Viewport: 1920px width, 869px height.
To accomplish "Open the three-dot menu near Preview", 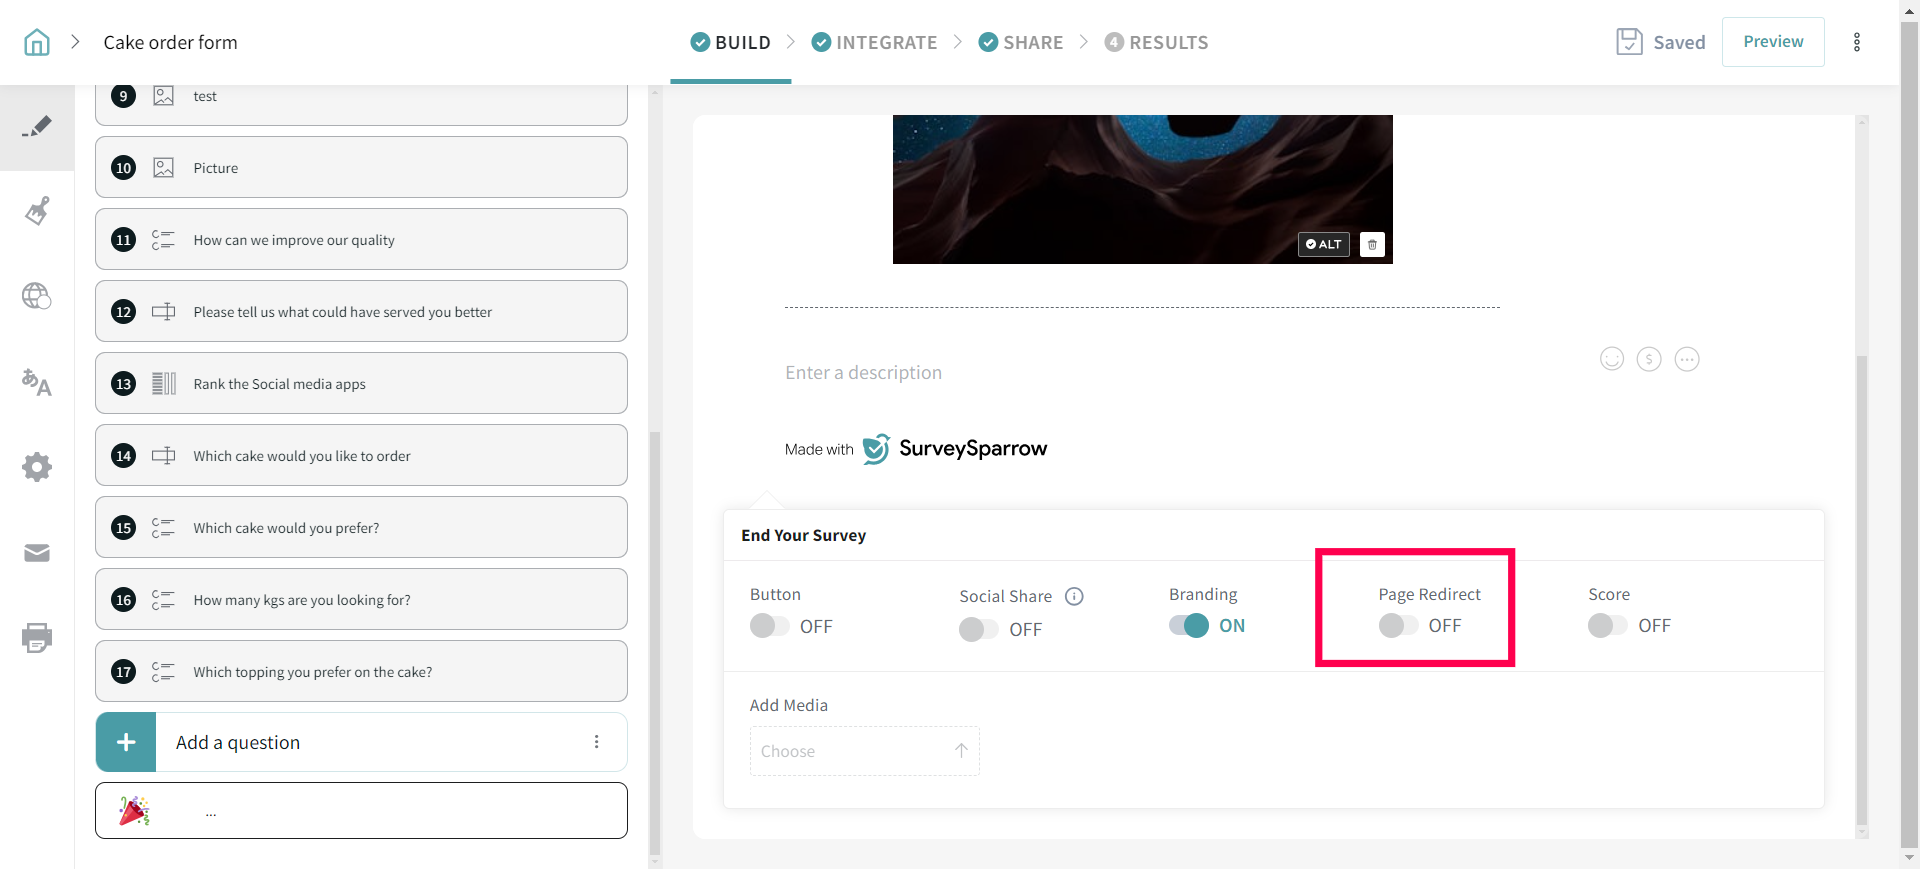I will click(1856, 42).
